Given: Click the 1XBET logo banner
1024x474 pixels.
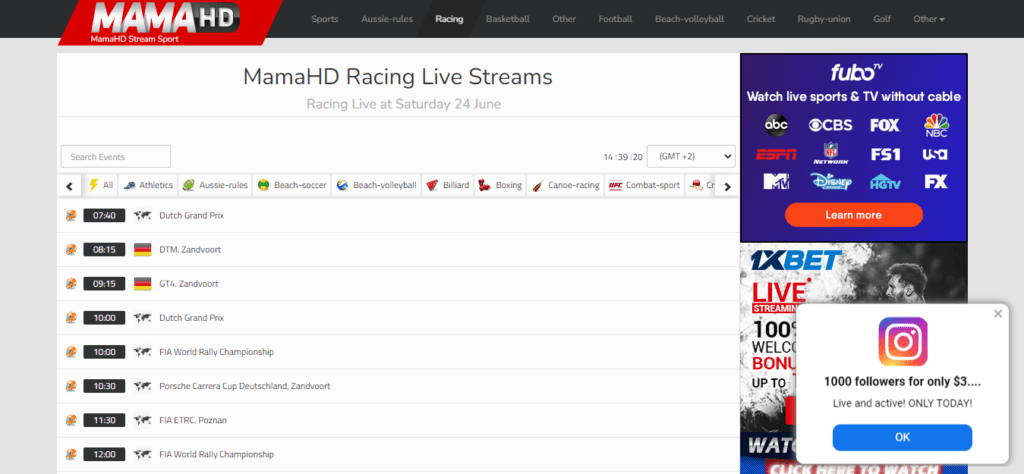Looking at the screenshot, I should (x=795, y=261).
